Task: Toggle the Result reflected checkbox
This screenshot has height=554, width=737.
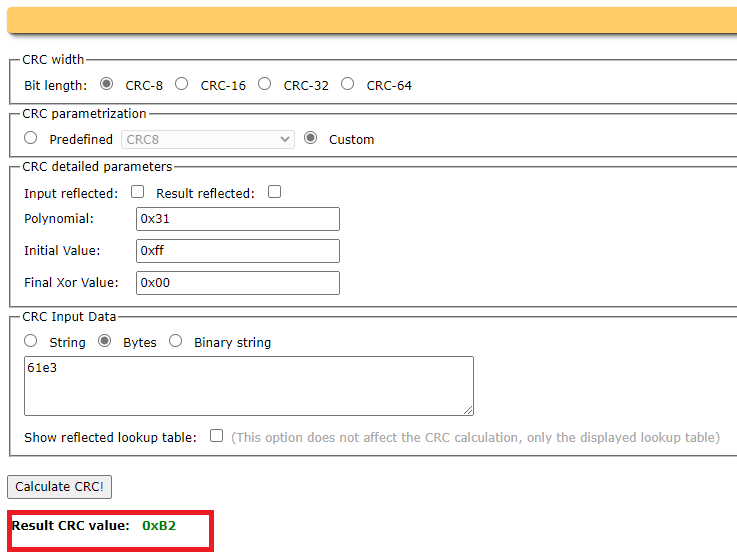Action: 274,192
